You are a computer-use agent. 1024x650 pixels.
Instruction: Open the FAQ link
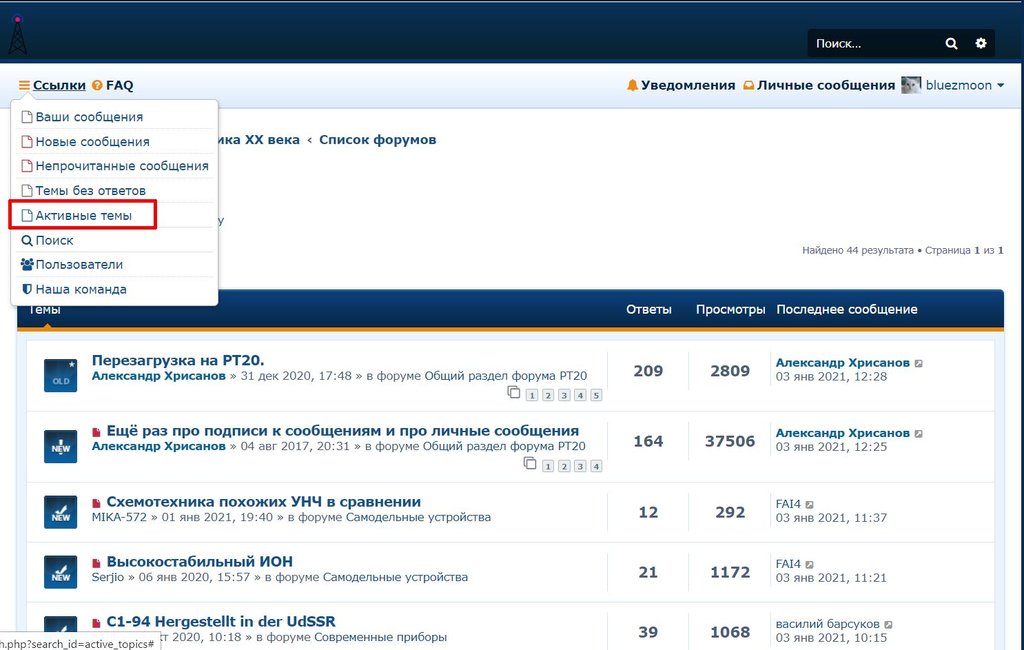pos(119,85)
